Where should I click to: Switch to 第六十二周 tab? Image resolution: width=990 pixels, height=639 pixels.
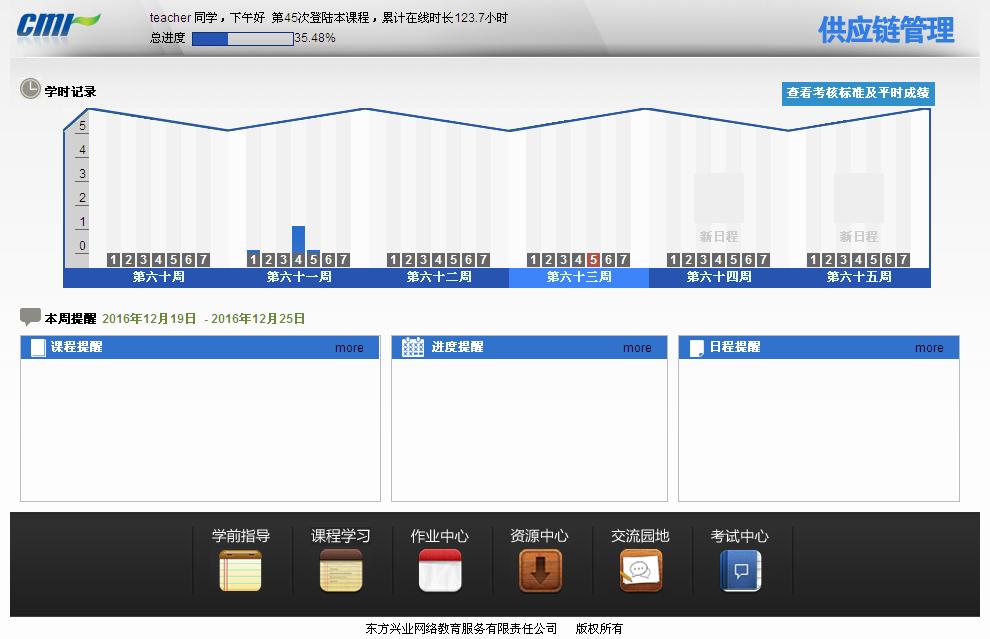(x=439, y=277)
